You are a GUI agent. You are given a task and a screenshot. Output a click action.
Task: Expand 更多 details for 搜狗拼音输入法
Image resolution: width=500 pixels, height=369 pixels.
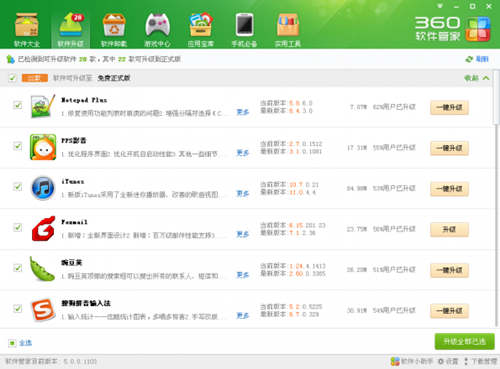243,315
